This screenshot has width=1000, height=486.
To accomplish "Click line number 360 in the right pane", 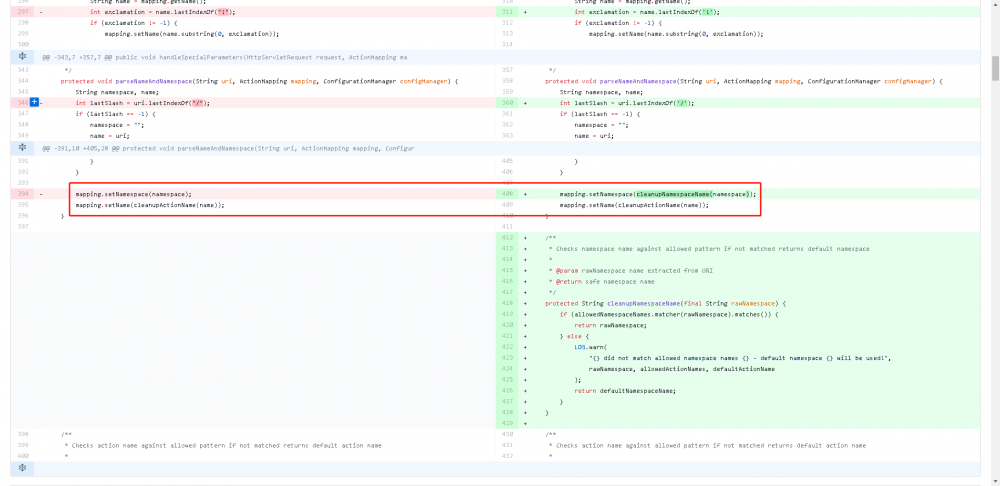I will pos(508,103).
